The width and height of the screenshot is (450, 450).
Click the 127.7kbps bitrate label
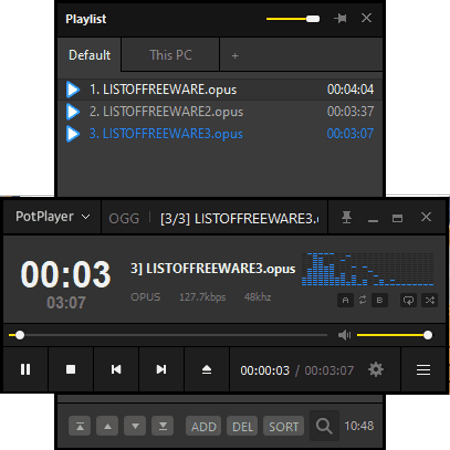202,297
